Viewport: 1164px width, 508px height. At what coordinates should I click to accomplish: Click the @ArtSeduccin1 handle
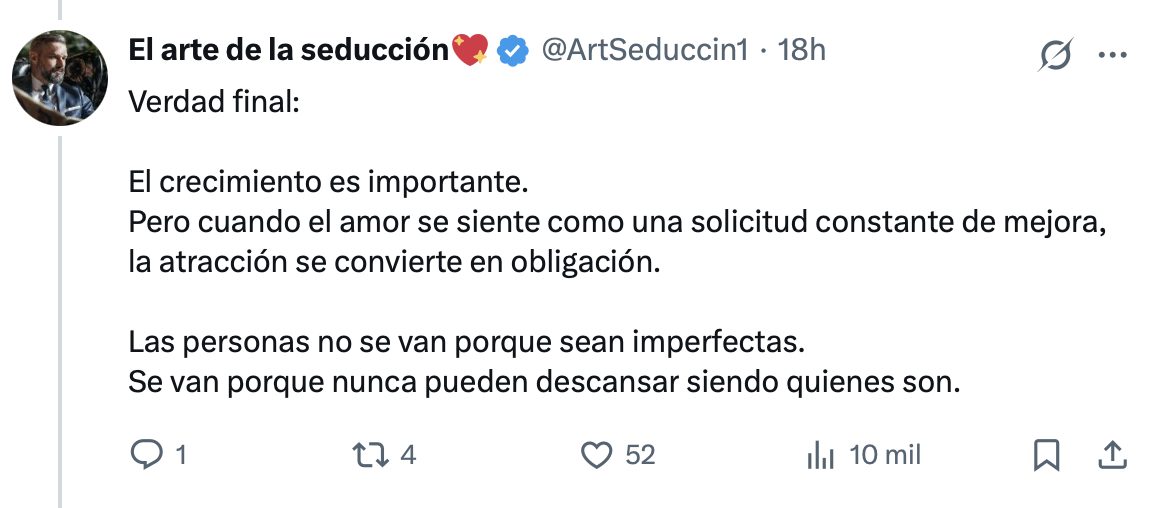644,49
